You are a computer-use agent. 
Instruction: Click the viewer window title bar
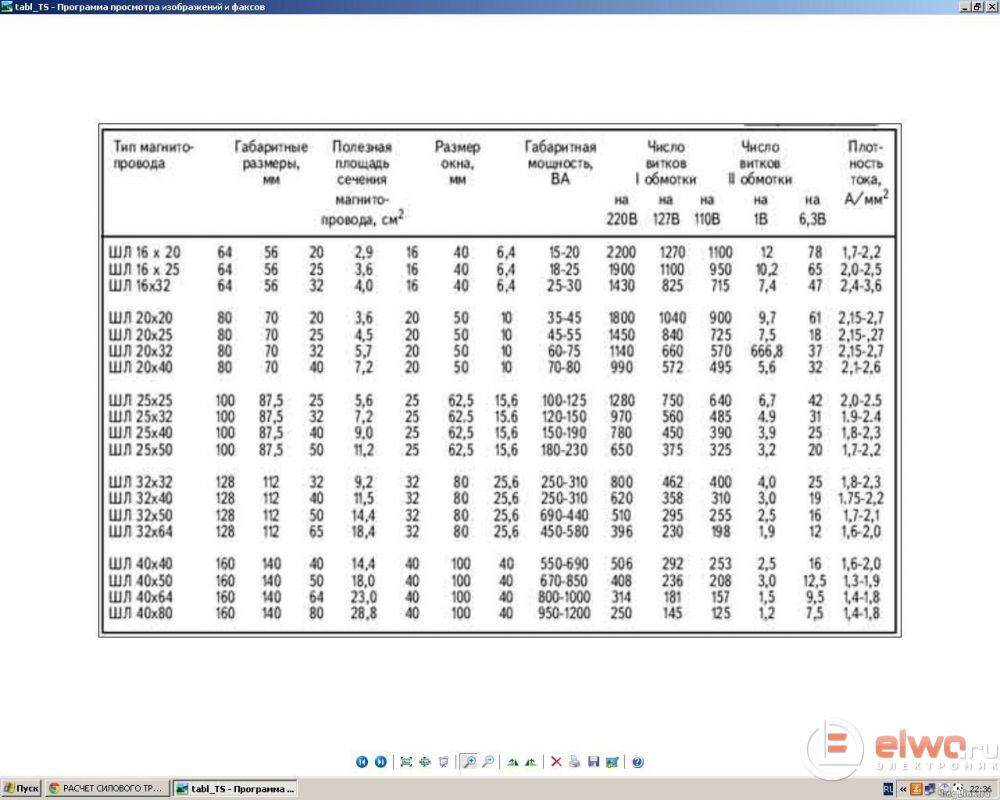point(500,6)
